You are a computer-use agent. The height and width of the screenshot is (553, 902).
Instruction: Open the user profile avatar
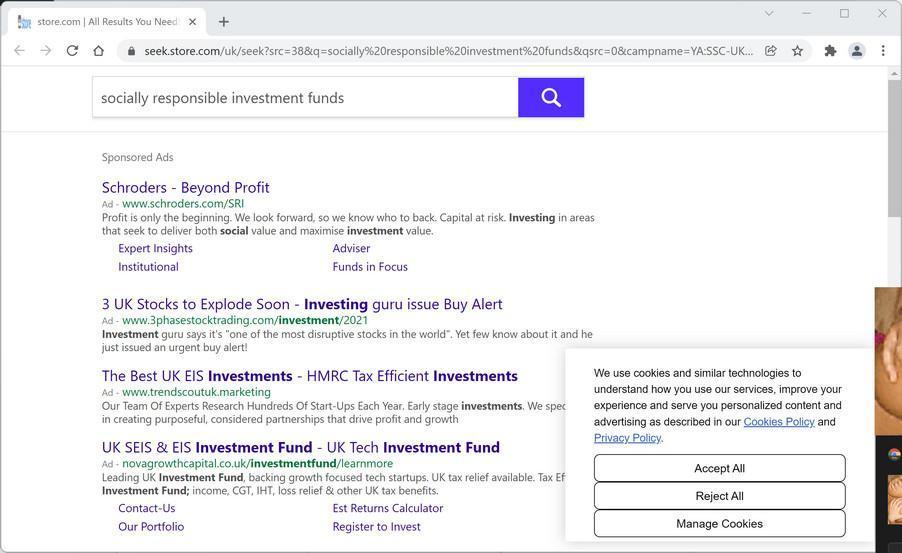pos(857,51)
